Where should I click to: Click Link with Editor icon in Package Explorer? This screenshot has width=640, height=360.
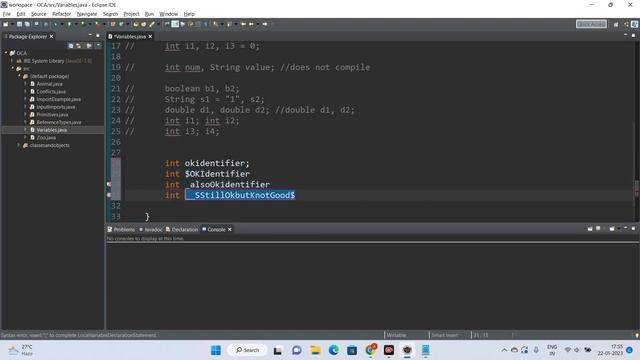coord(79,46)
